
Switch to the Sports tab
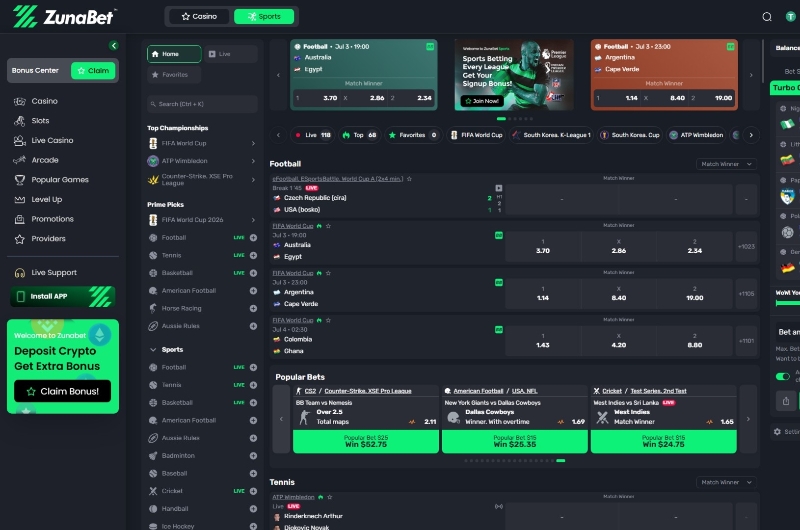(264, 17)
